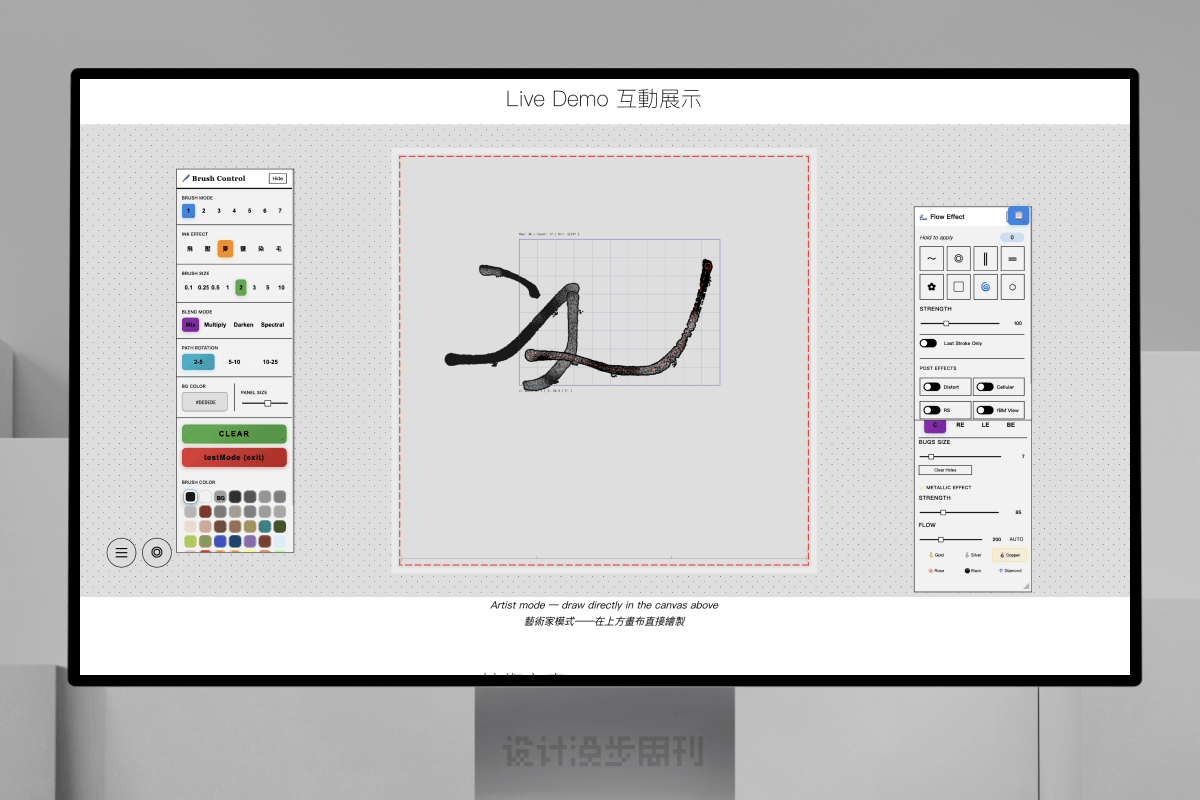Toggle Last Stroke Only switch
The height and width of the screenshot is (800, 1200).
[x=929, y=343]
